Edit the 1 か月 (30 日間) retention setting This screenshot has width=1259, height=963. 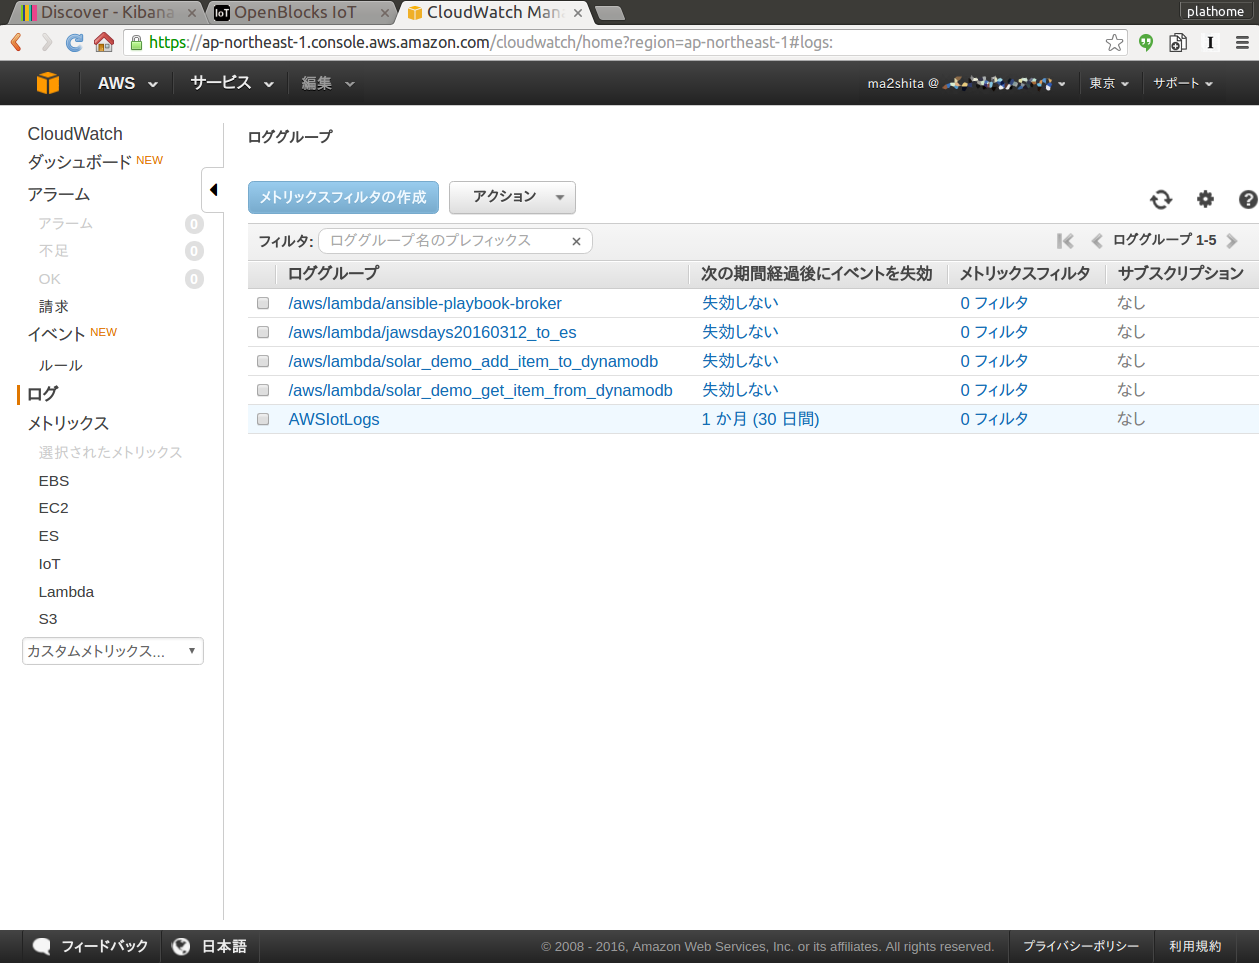point(761,419)
